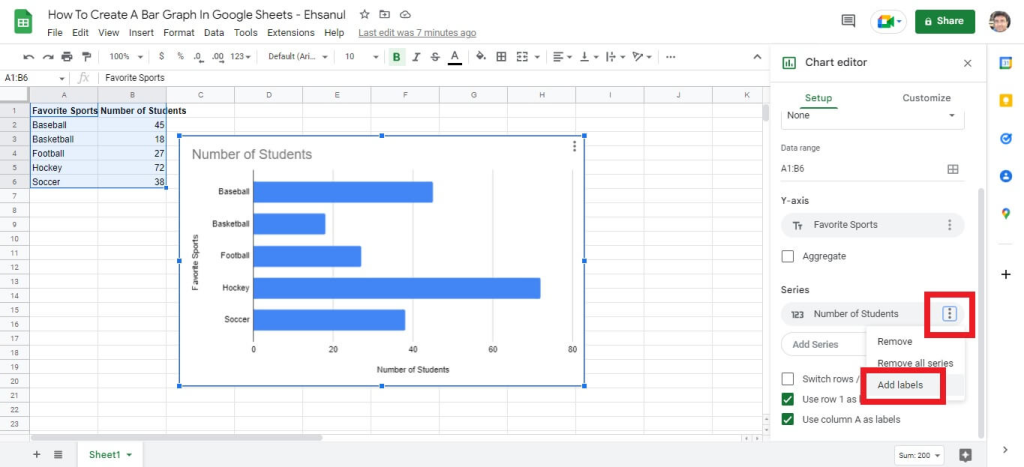Open vertical align dropdown
The image size is (1024, 467).
[x=588, y=57]
